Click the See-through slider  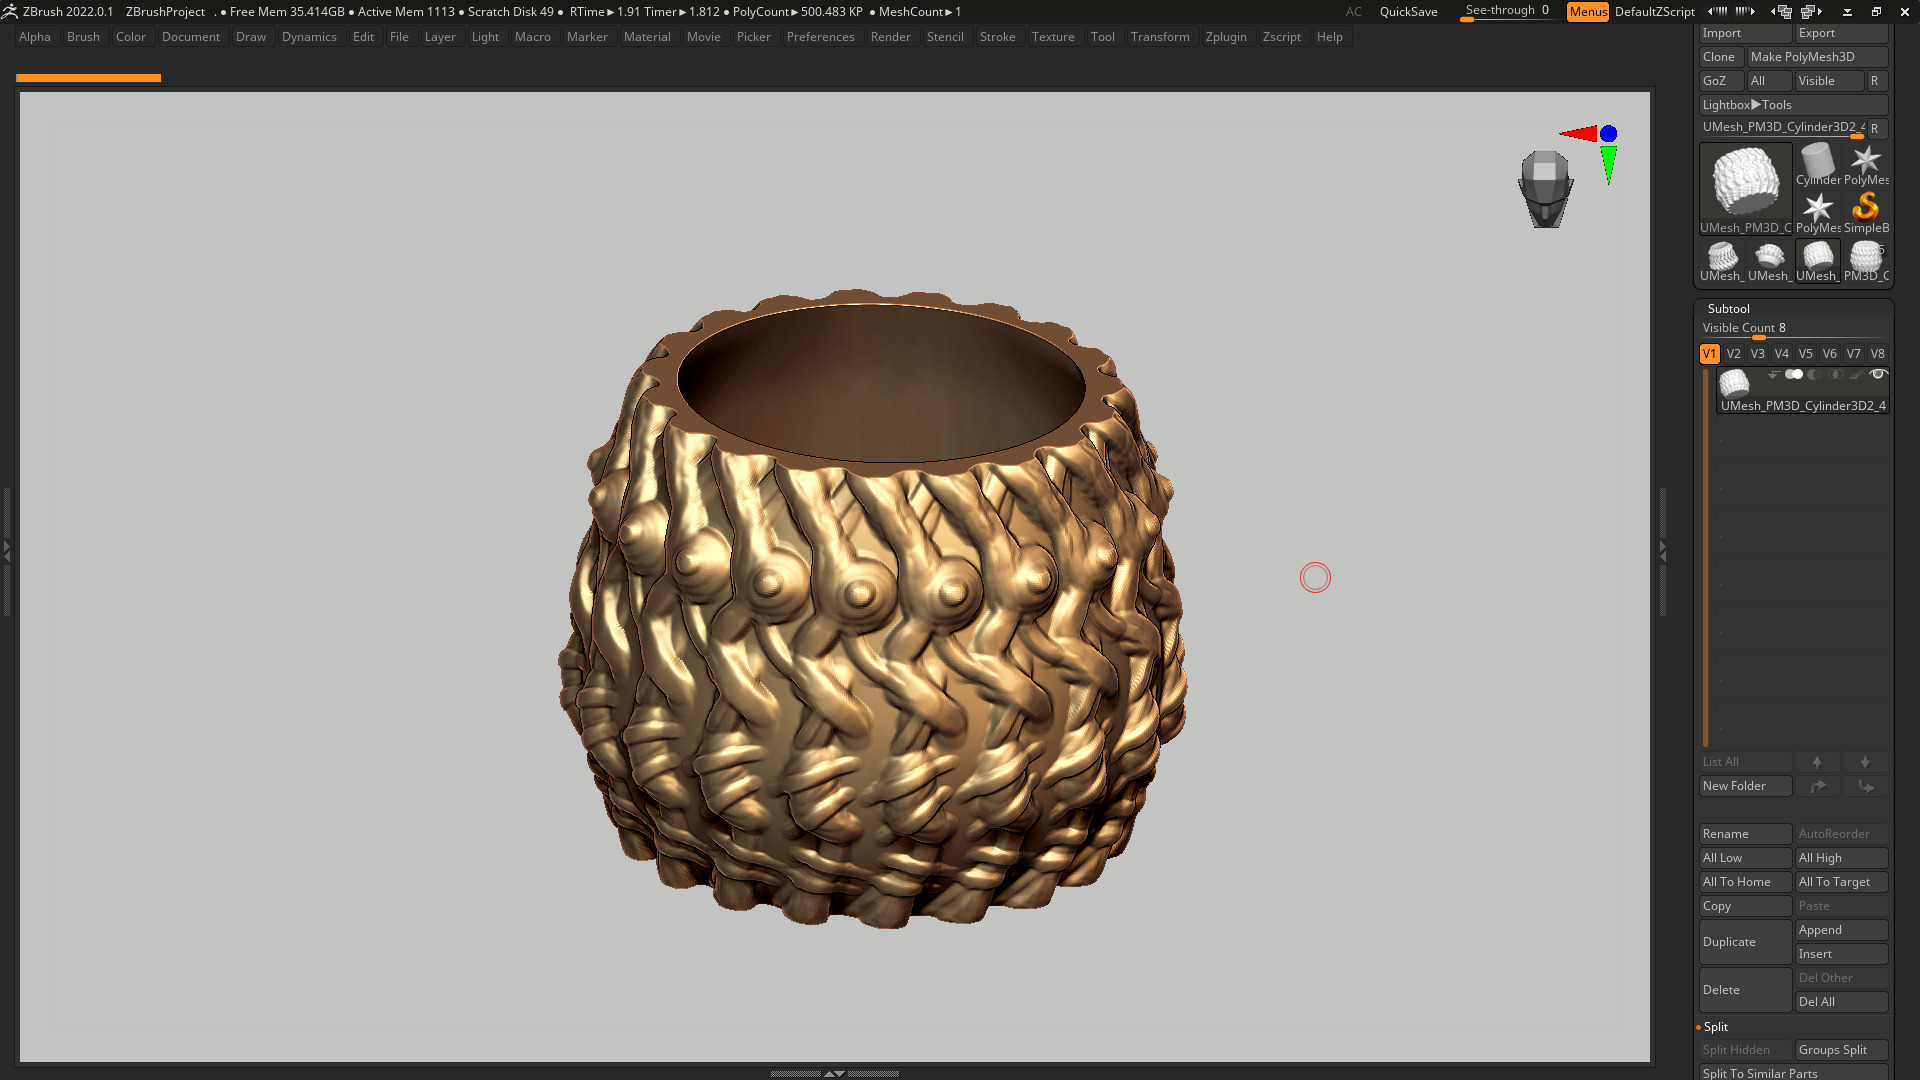(x=1507, y=11)
